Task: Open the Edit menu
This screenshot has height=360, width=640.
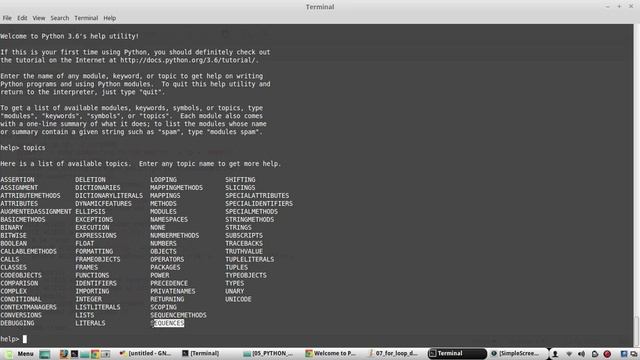Action: (22, 18)
